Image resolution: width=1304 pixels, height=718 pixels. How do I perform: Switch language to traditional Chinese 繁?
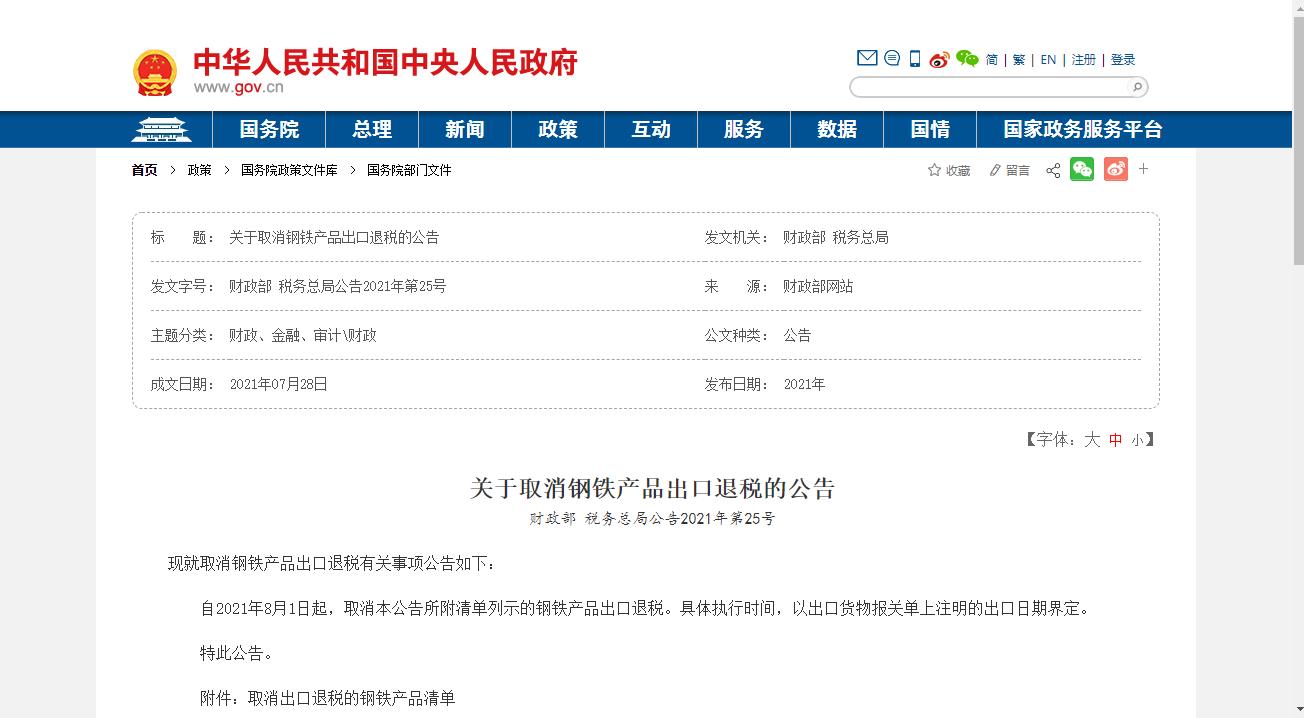click(1018, 59)
